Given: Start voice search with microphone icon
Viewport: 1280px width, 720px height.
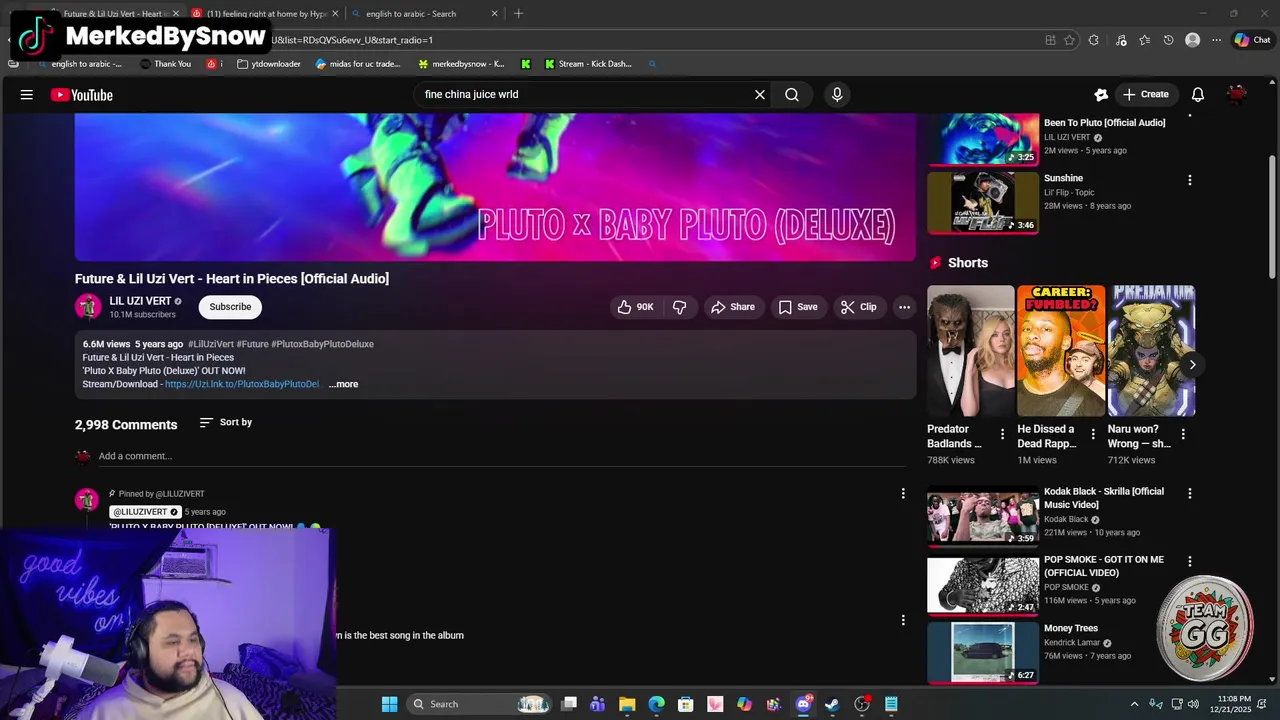Looking at the screenshot, I should coord(837,95).
